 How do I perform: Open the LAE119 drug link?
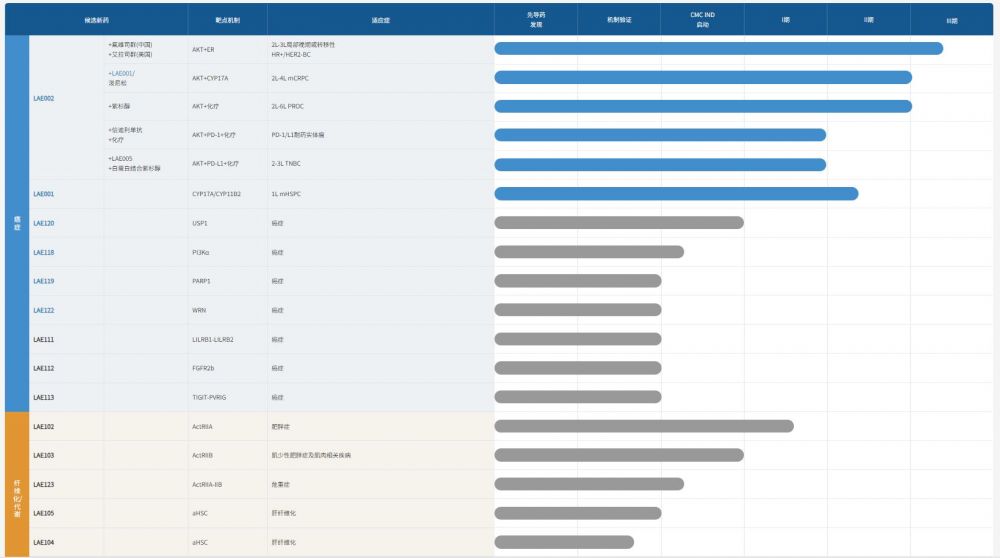44,281
